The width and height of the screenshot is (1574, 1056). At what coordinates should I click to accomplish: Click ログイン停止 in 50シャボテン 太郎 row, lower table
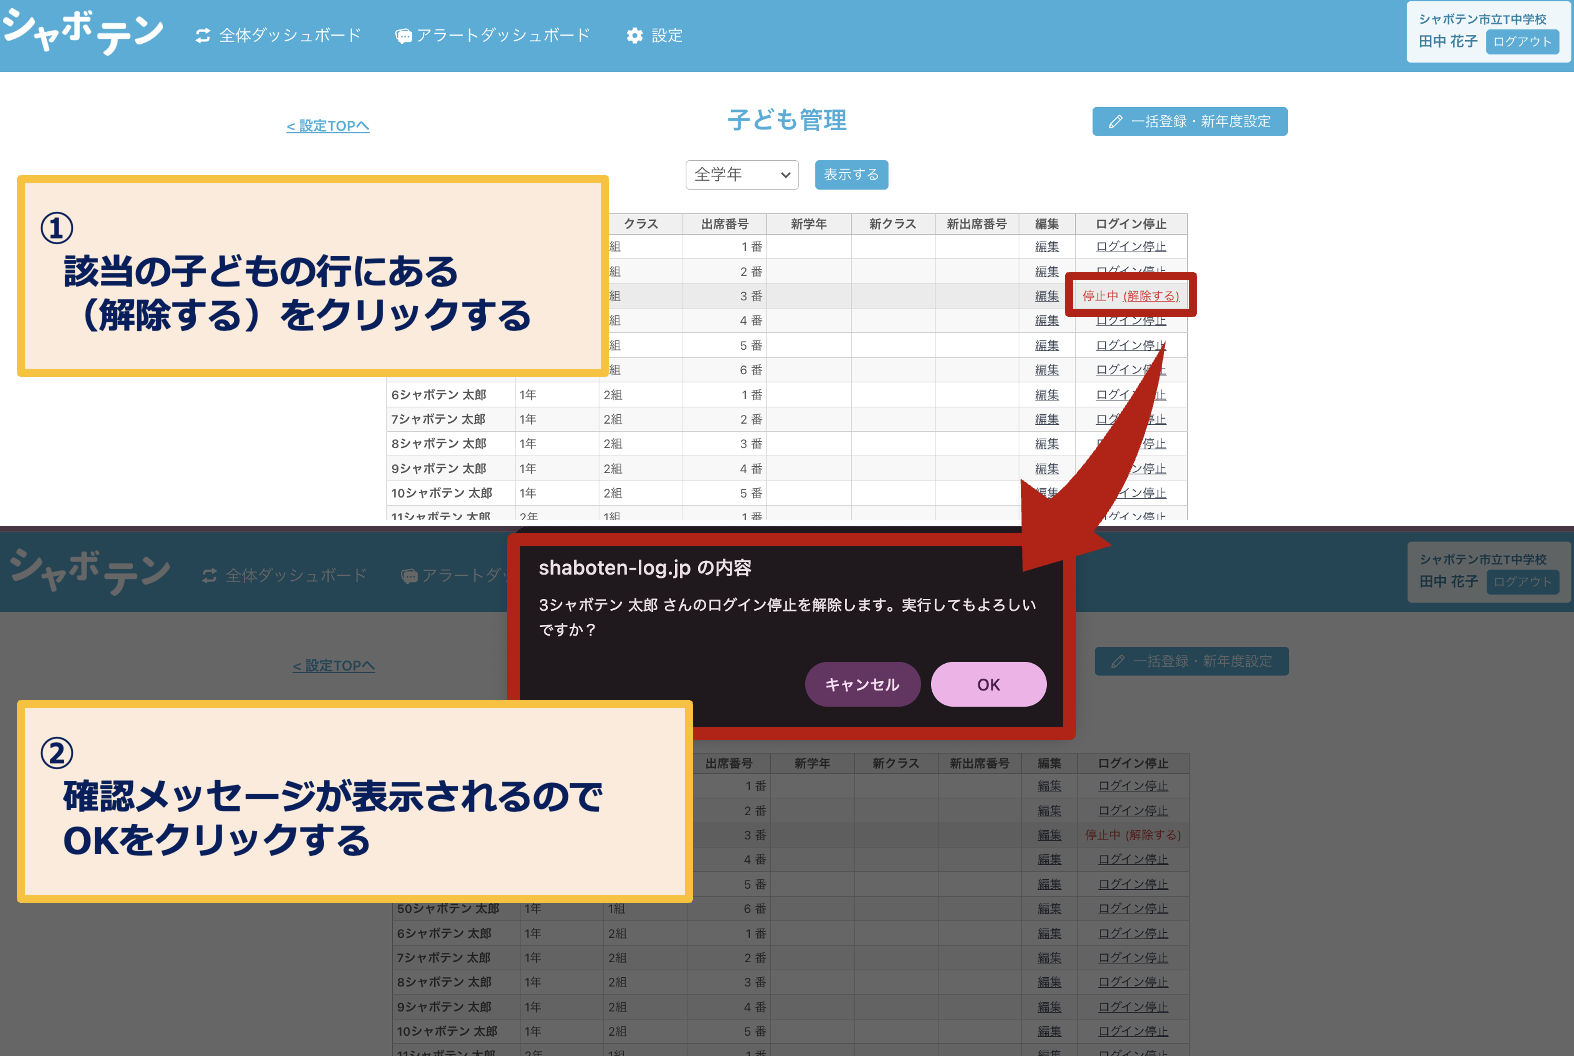coord(1133,909)
